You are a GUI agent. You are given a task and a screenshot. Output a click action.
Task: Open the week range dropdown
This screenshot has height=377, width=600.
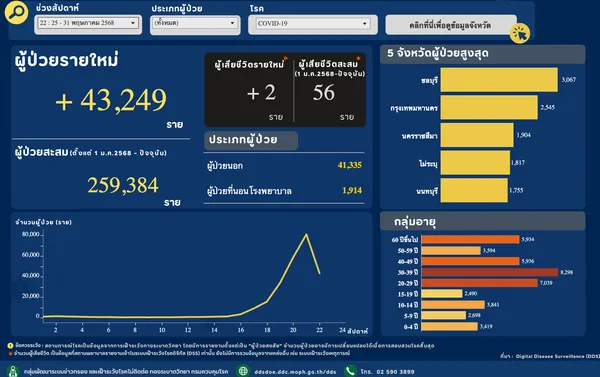[88, 23]
